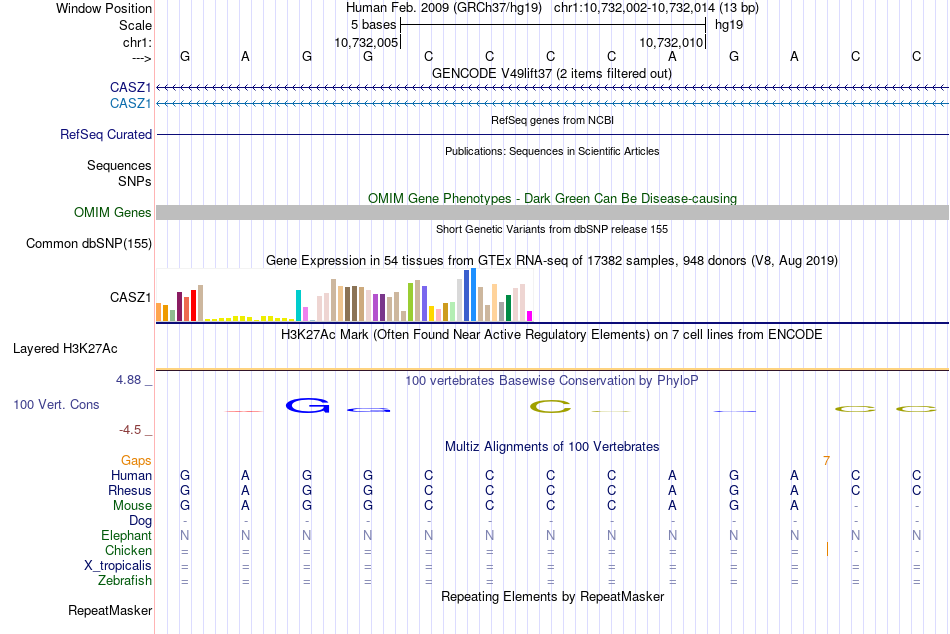Click the hg19 assembly label near scale
The image size is (950, 634).
(729, 25)
